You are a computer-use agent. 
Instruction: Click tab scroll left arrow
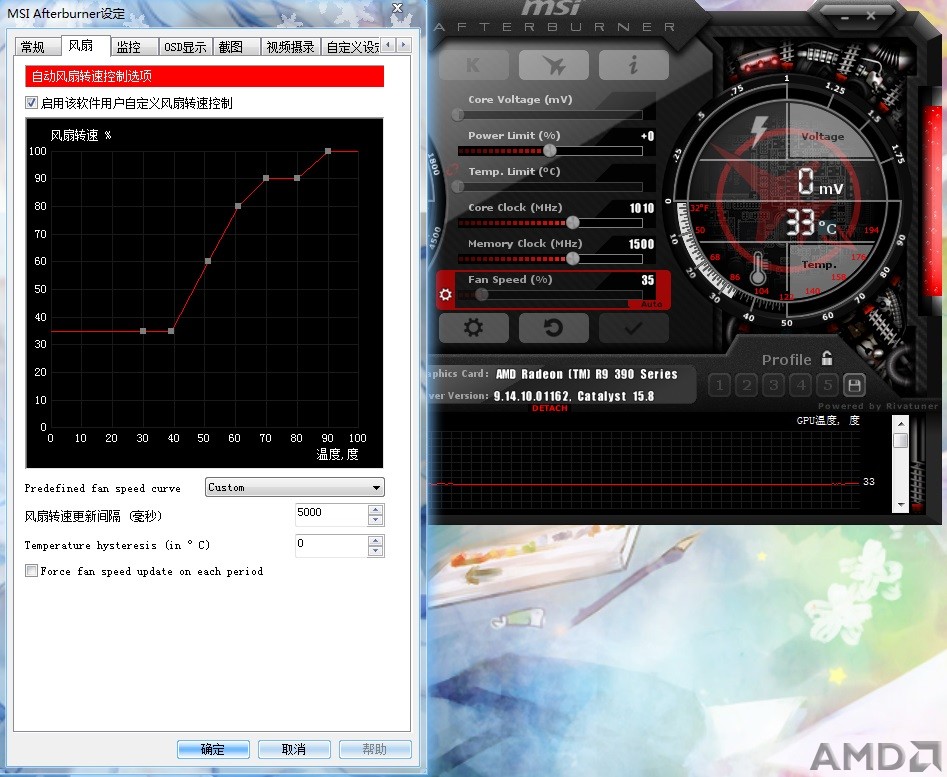point(388,45)
